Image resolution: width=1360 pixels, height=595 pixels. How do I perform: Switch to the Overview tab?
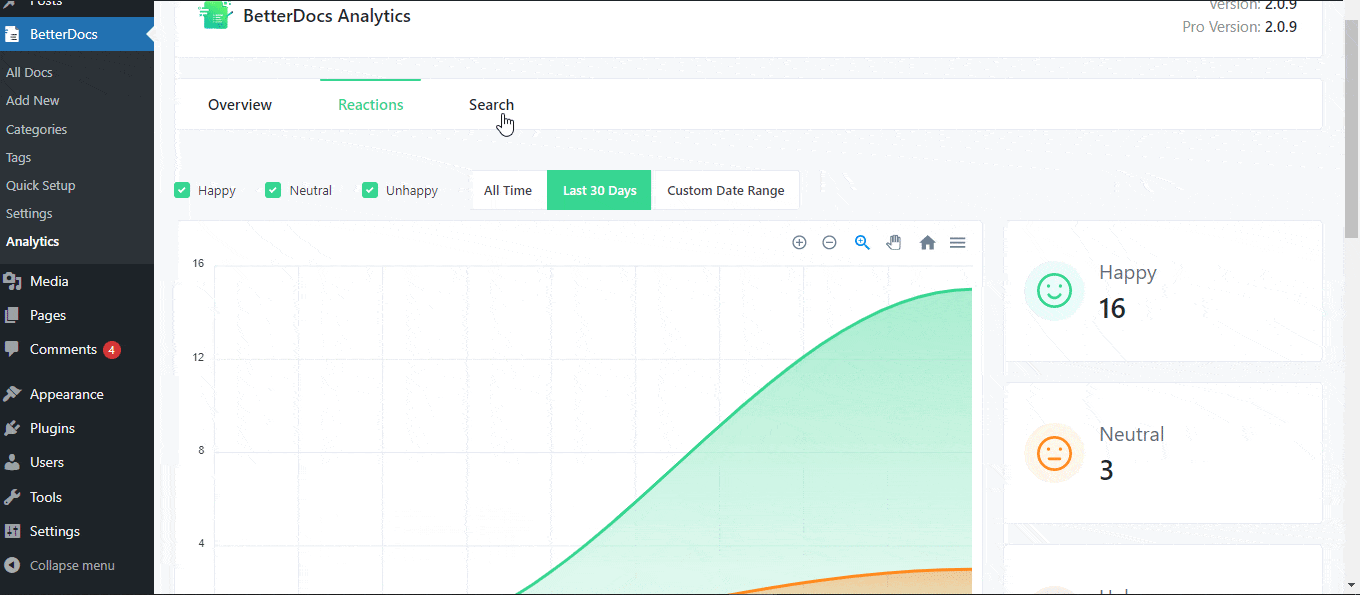pyautogui.click(x=240, y=105)
